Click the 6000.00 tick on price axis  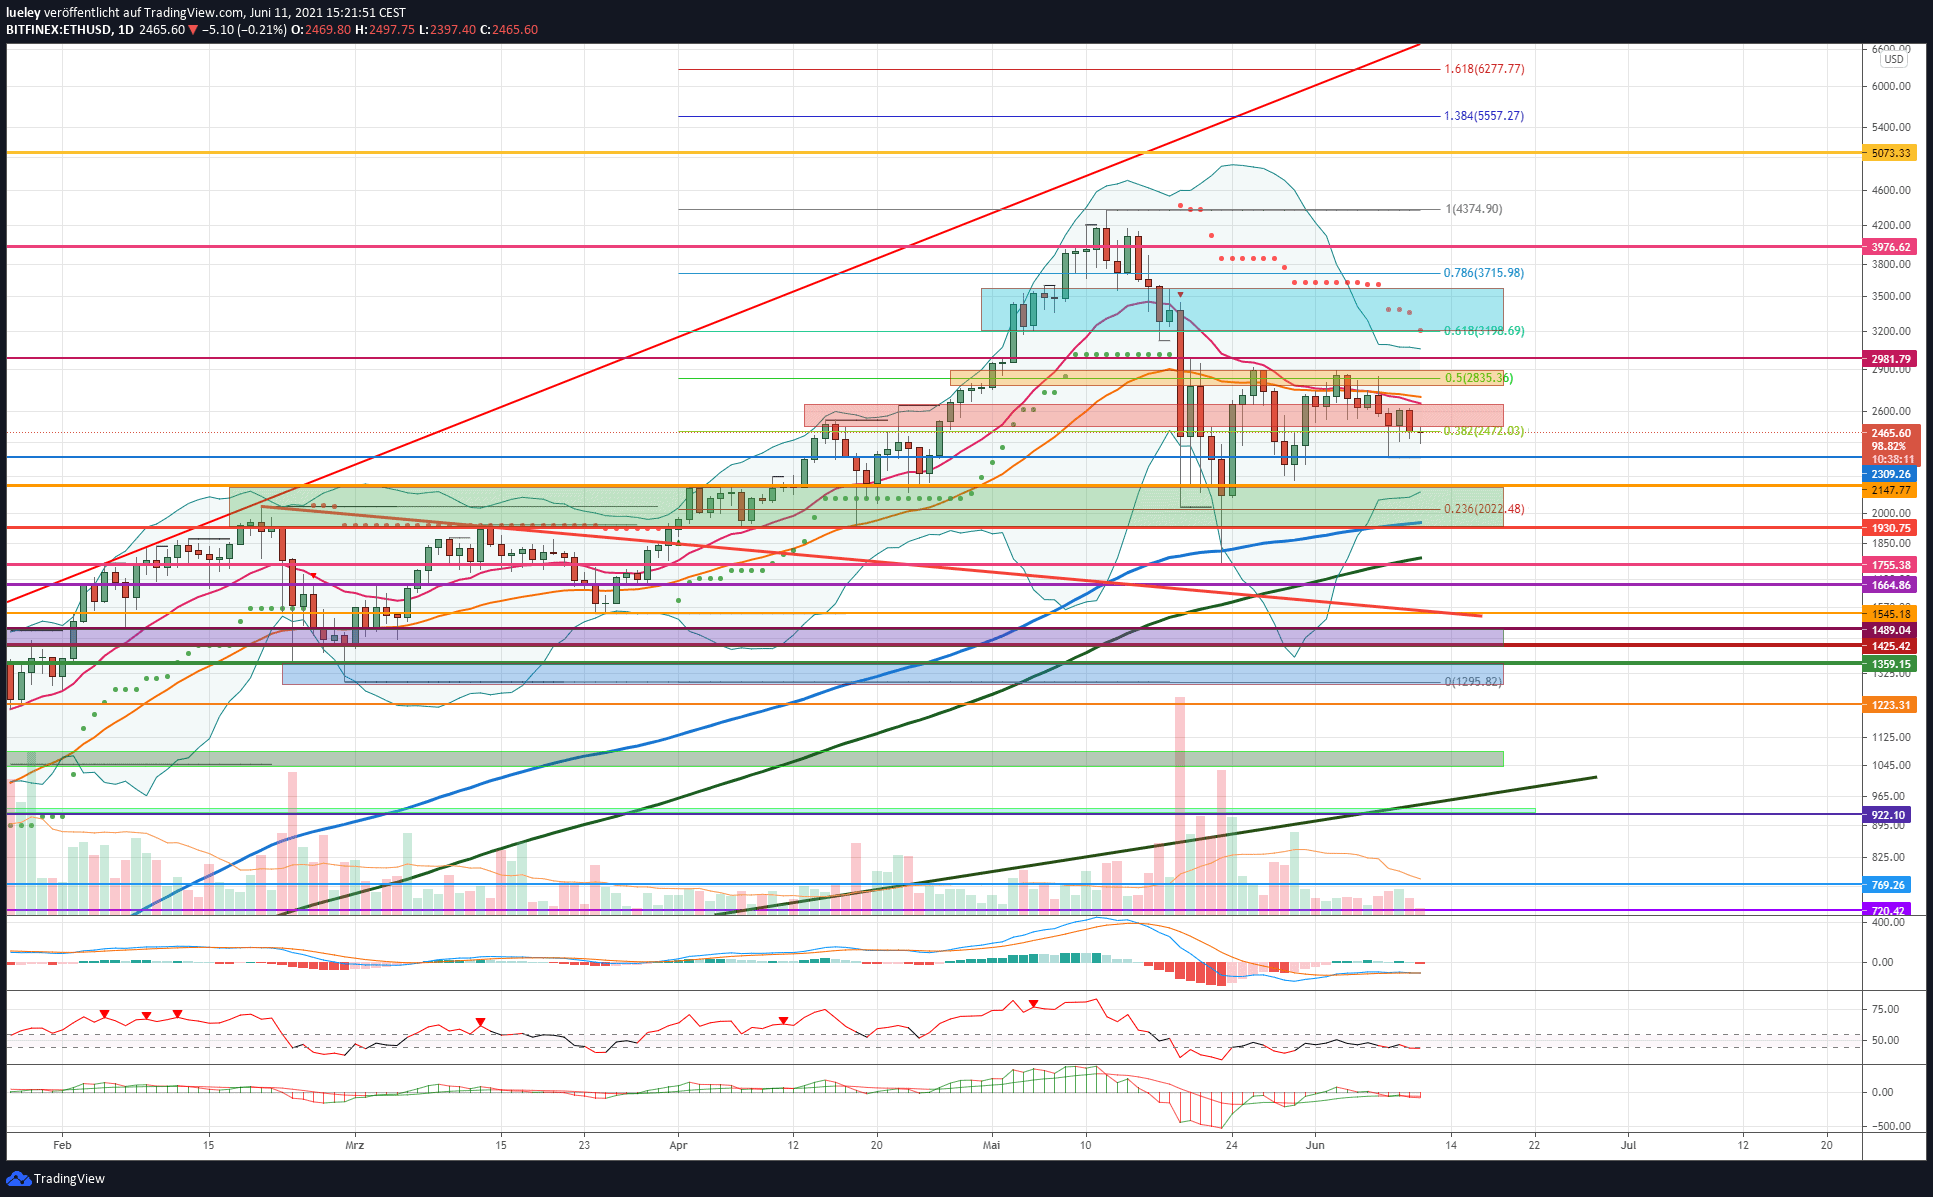(x=1890, y=86)
